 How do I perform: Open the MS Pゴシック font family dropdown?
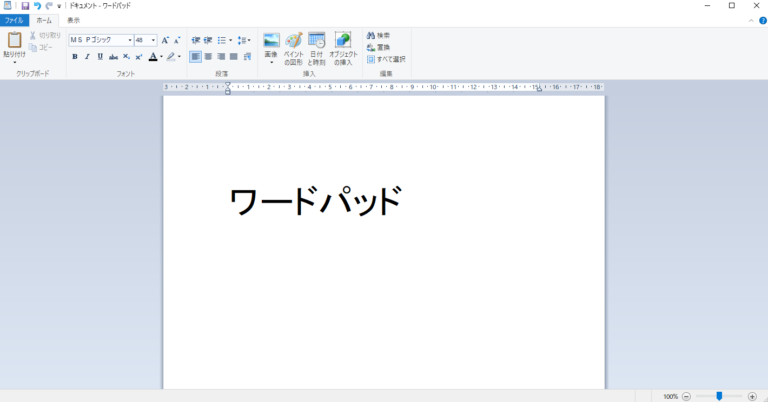[130, 40]
